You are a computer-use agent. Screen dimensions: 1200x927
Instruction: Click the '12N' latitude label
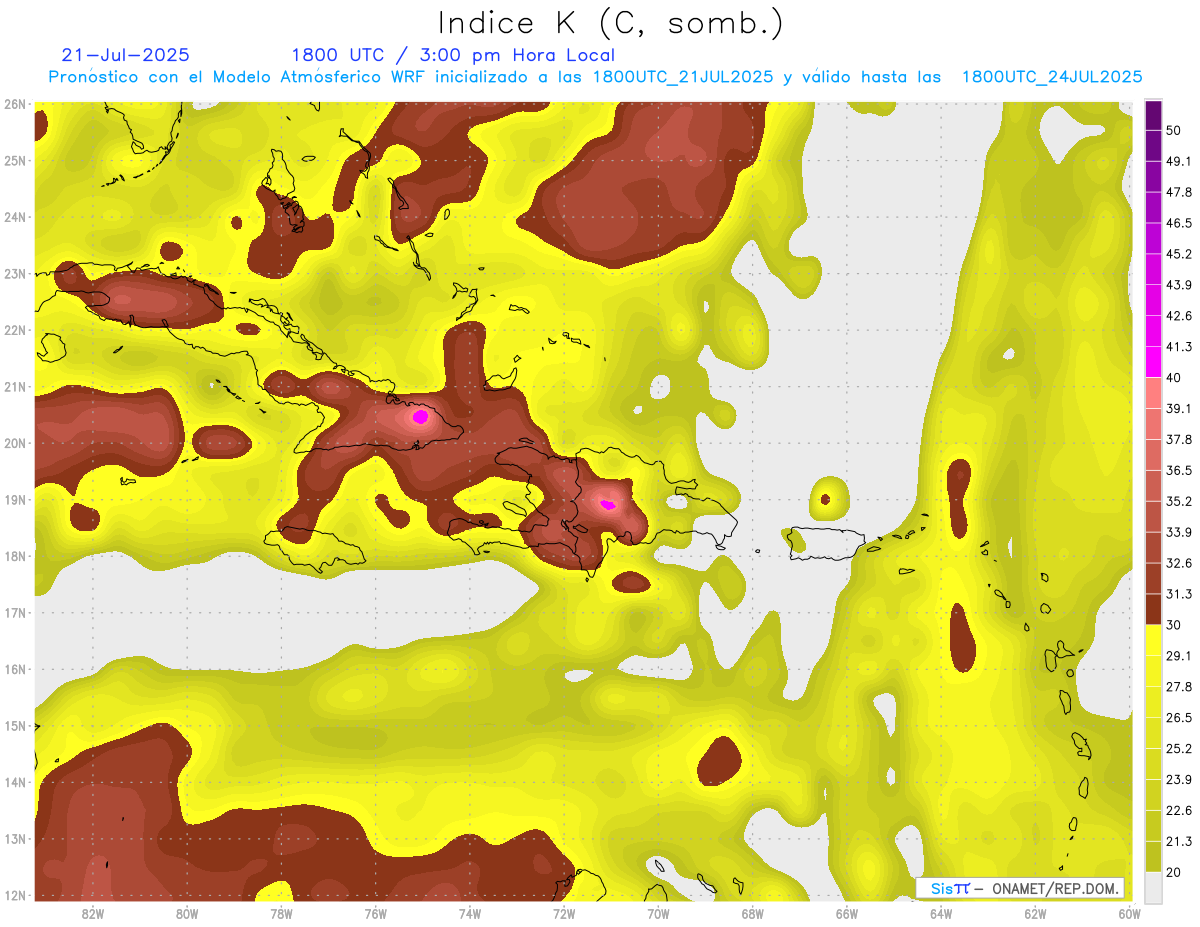(15, 895)
